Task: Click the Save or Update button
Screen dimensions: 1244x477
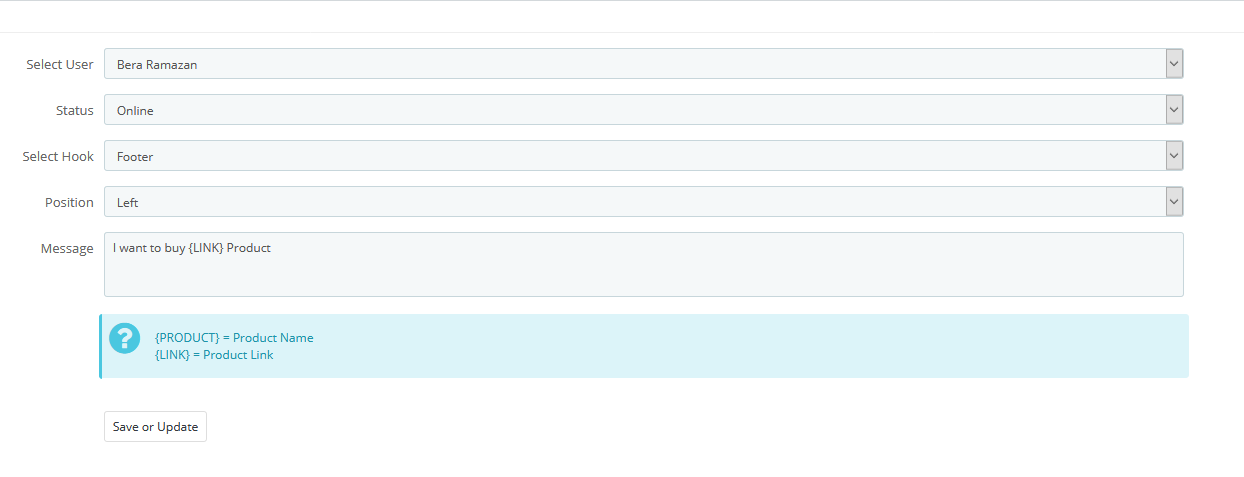Action: coord(155,426)
